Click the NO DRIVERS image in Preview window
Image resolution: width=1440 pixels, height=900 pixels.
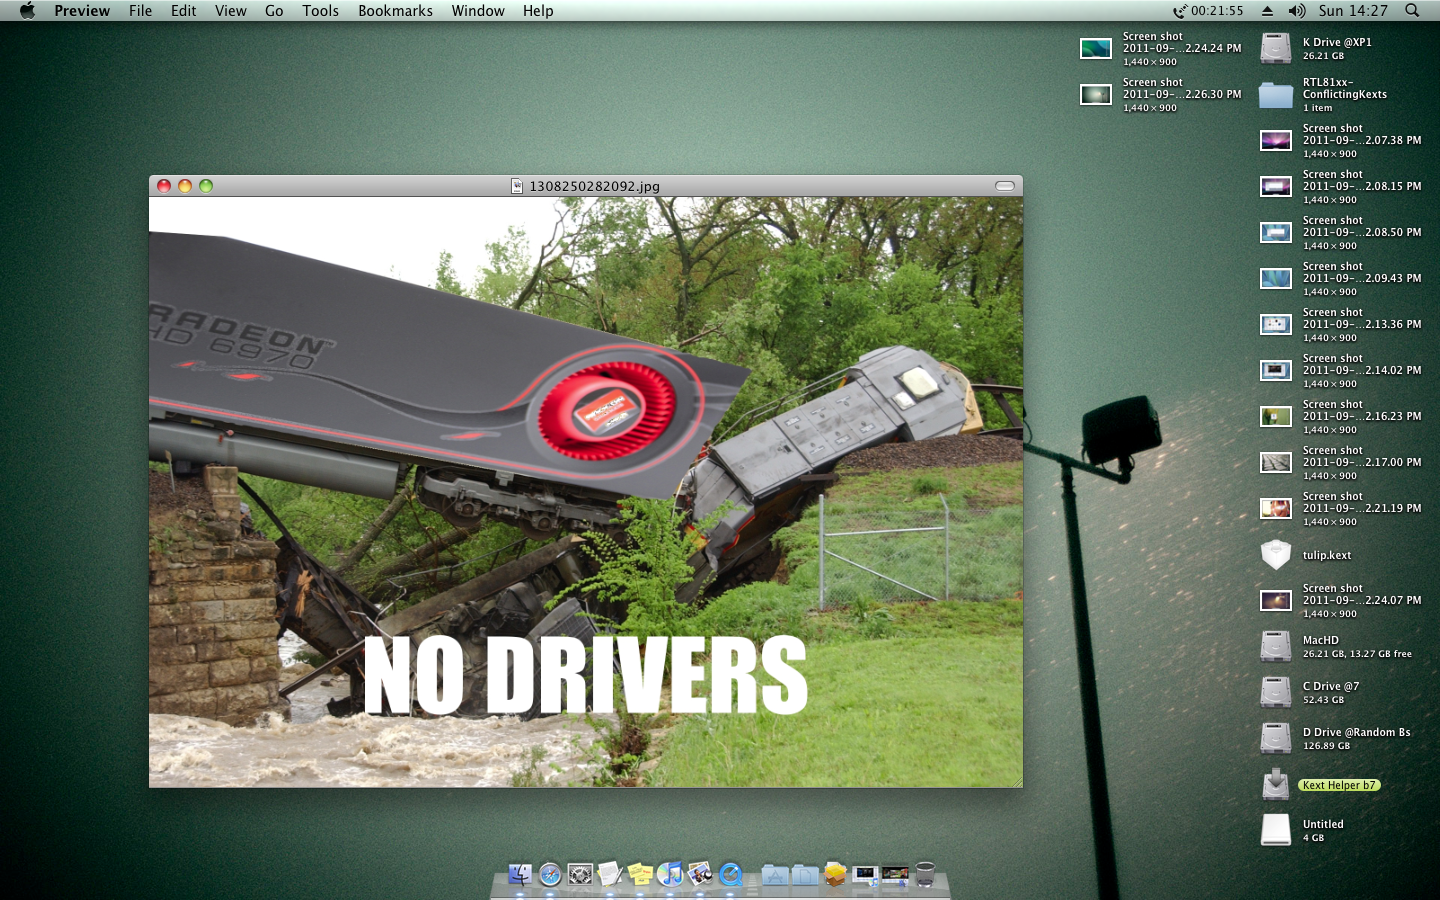[x=586, y=492]
